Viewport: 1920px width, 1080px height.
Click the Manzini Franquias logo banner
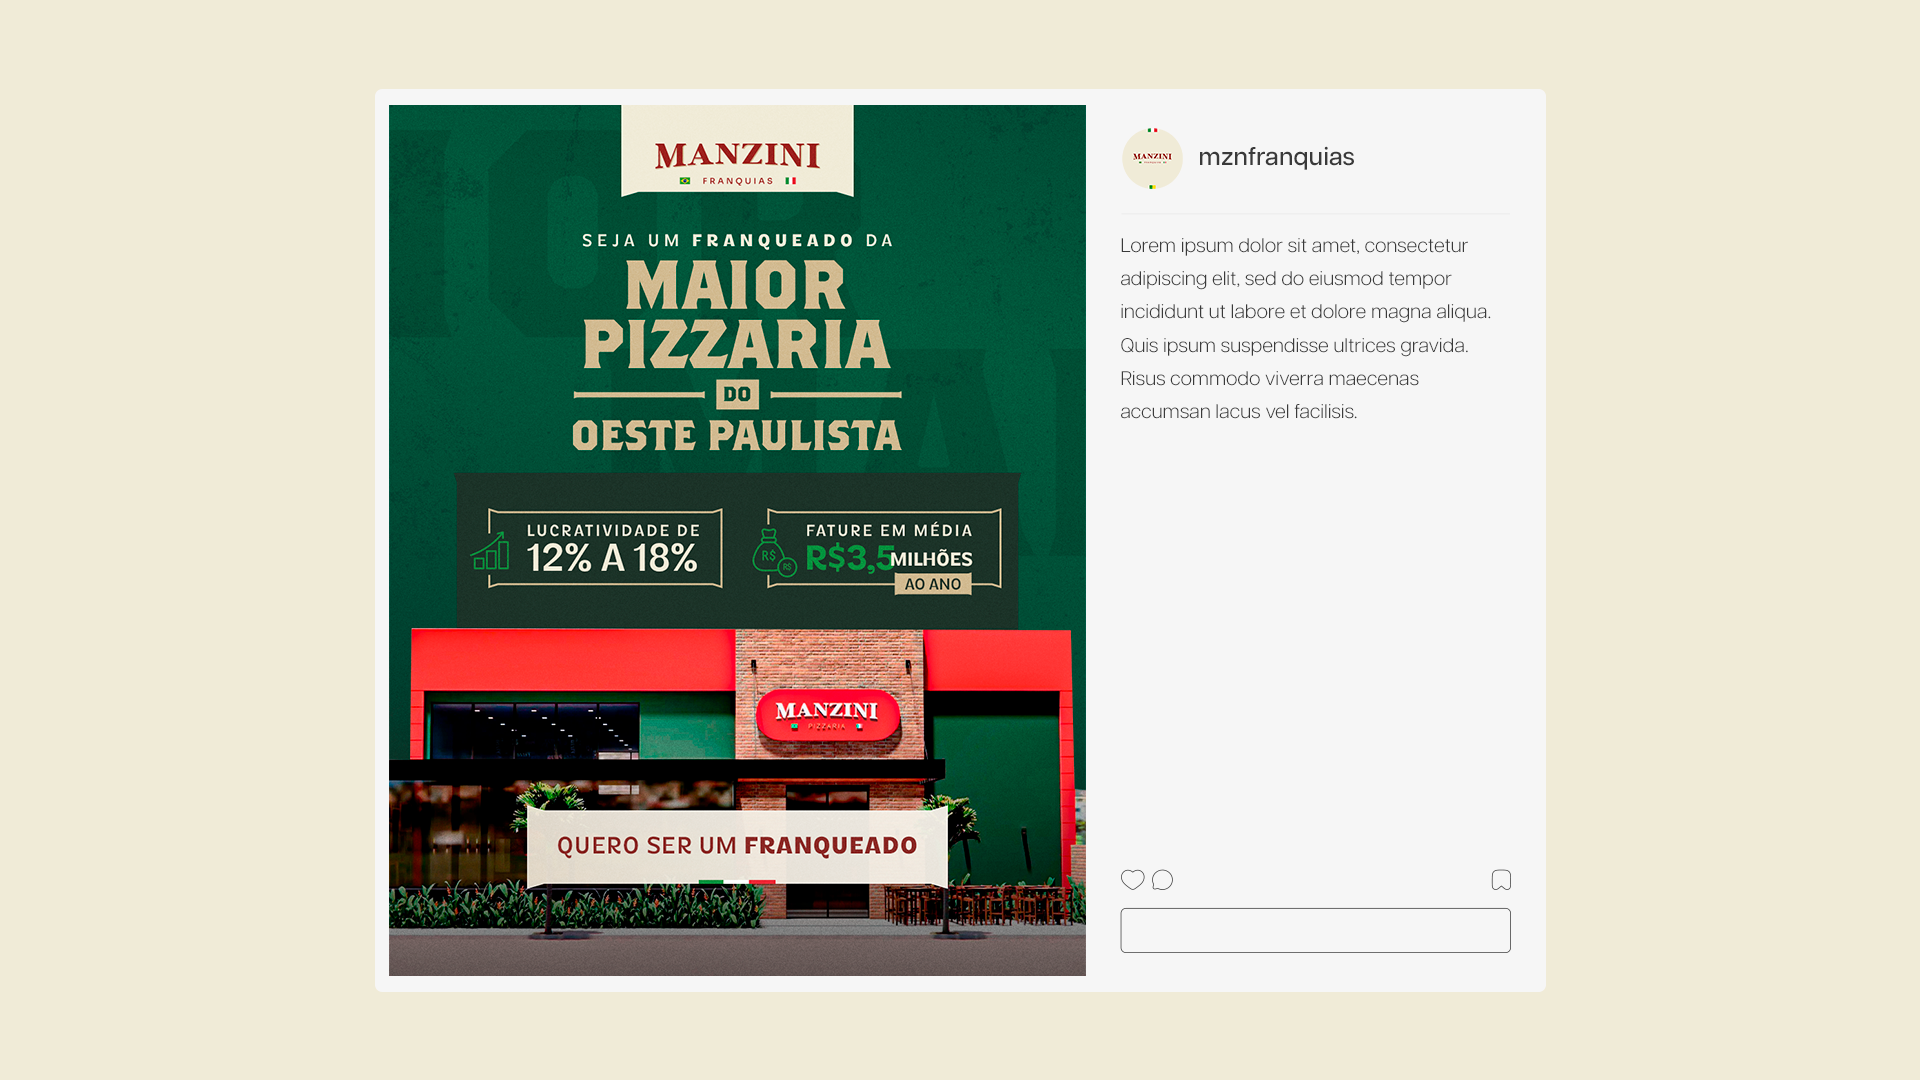[737, 155]
